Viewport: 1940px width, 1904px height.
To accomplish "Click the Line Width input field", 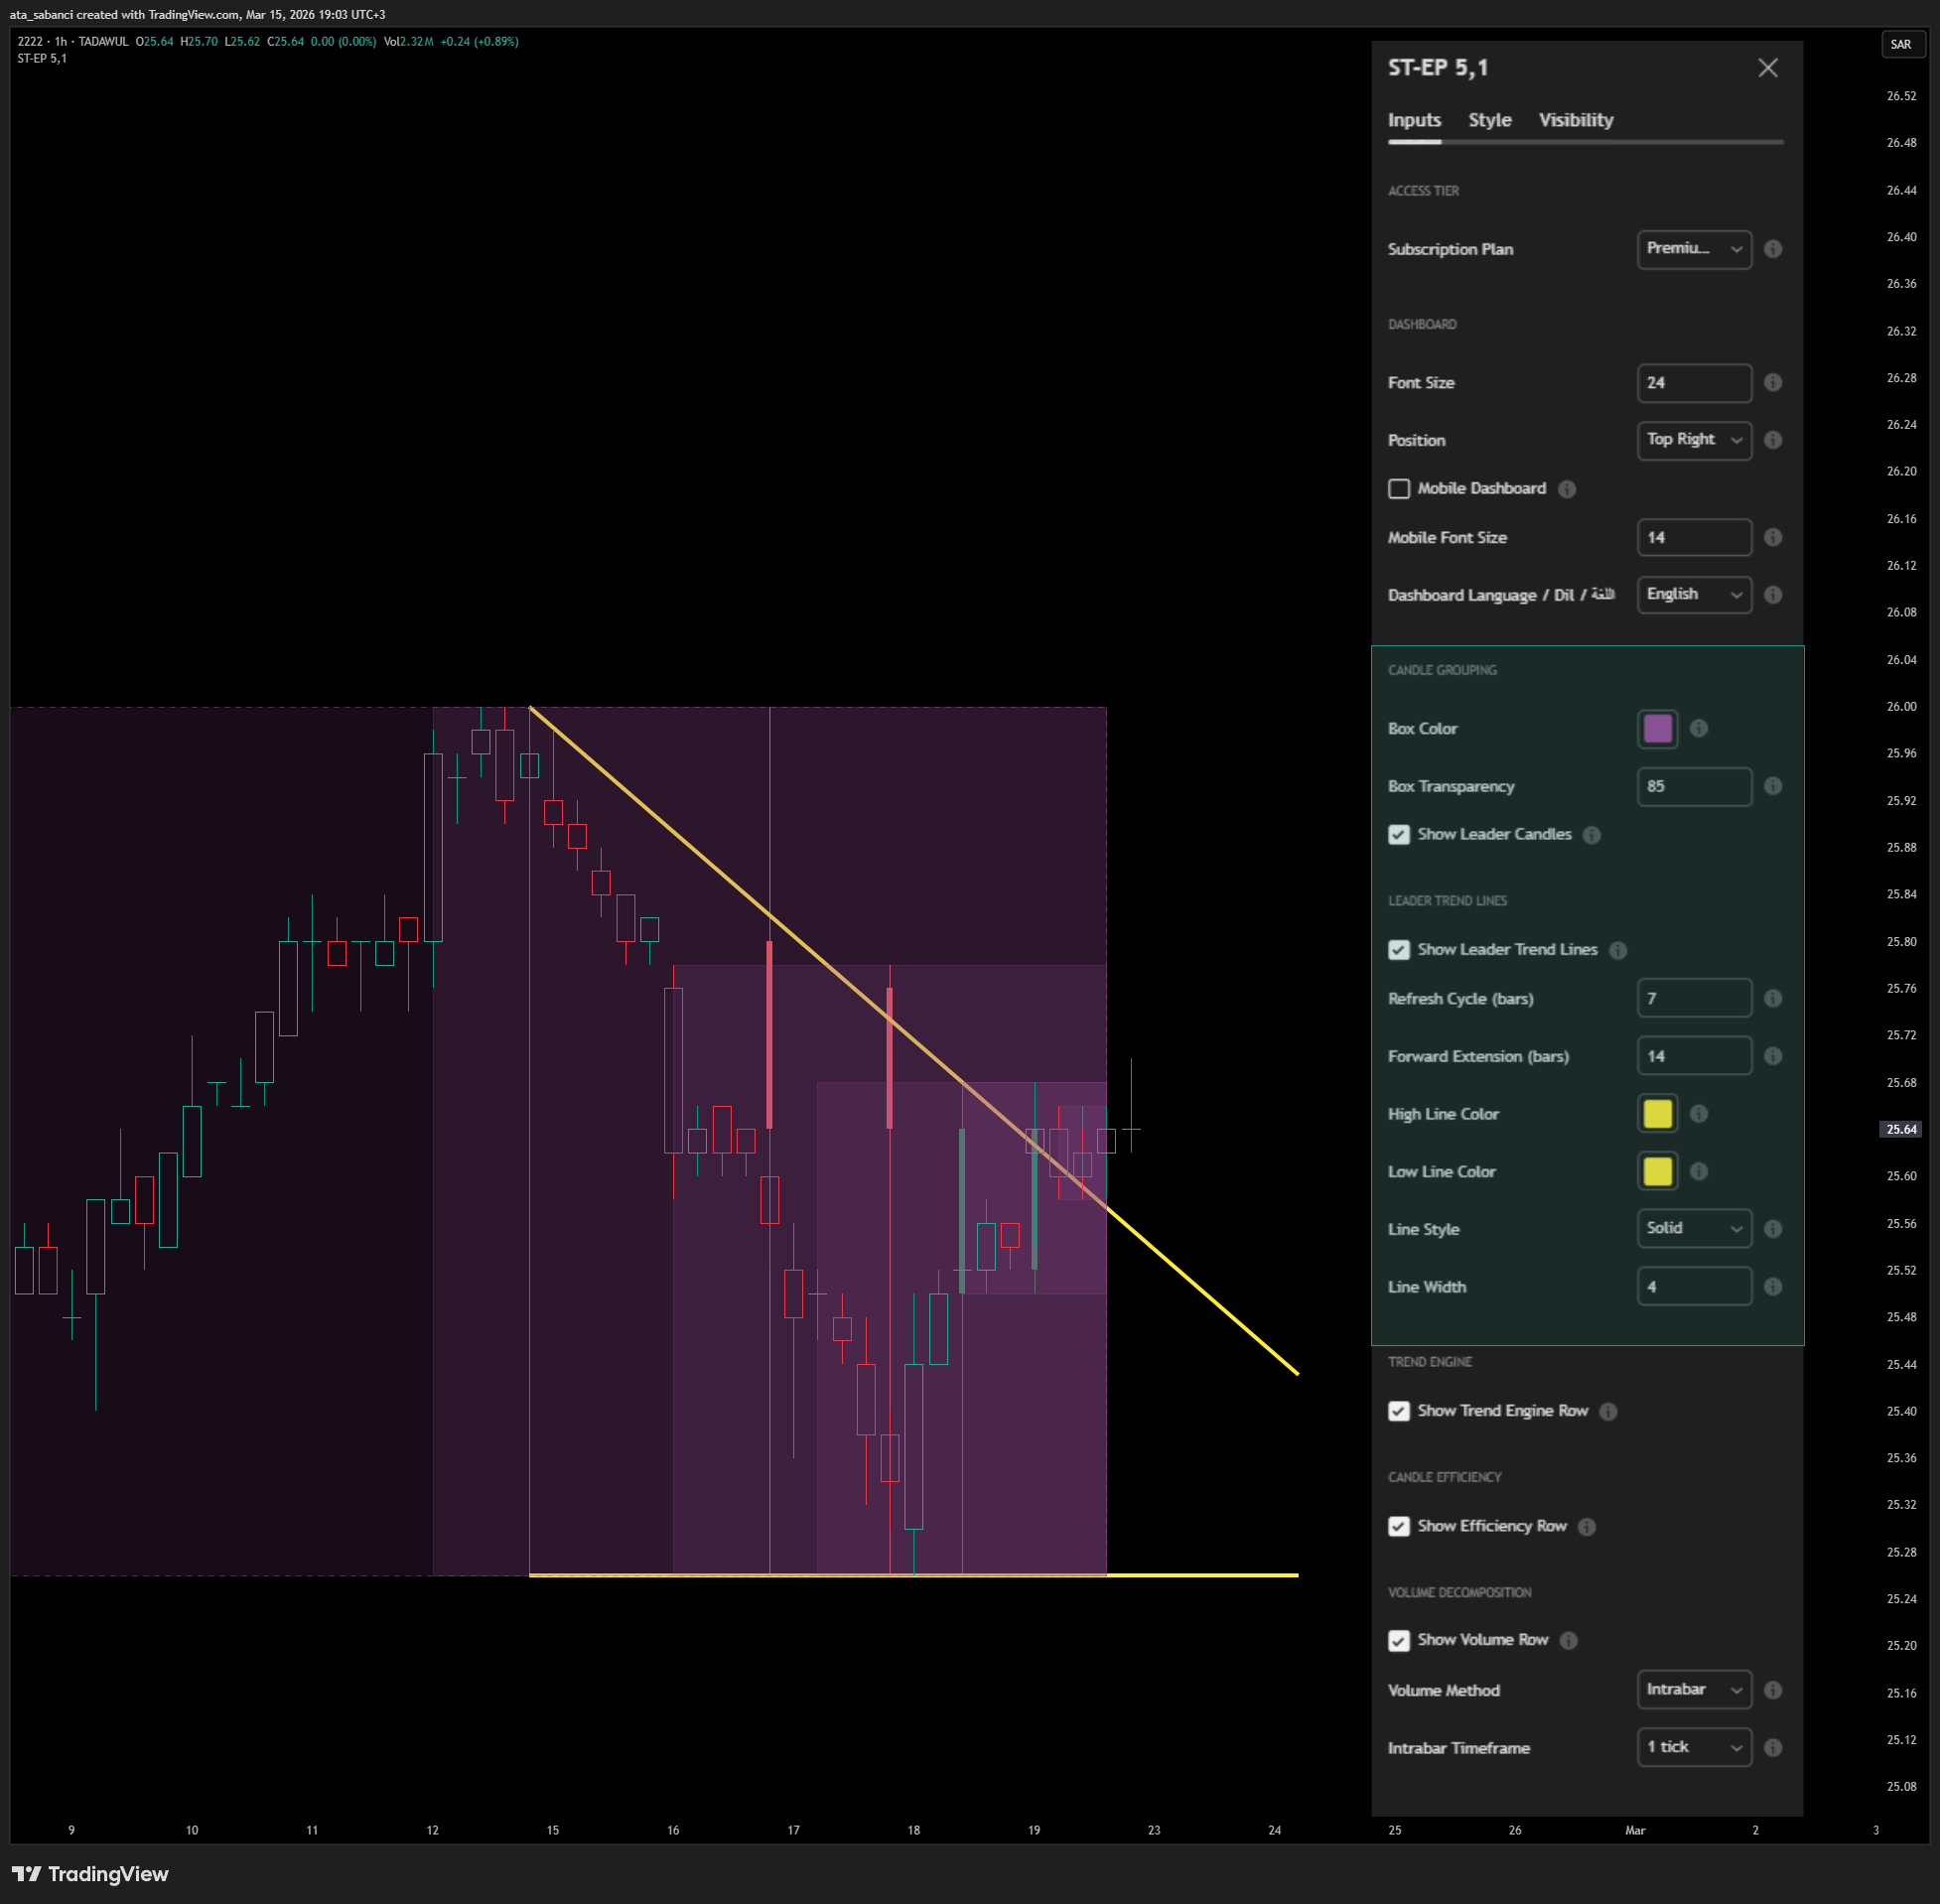I will point(1694,1286).
